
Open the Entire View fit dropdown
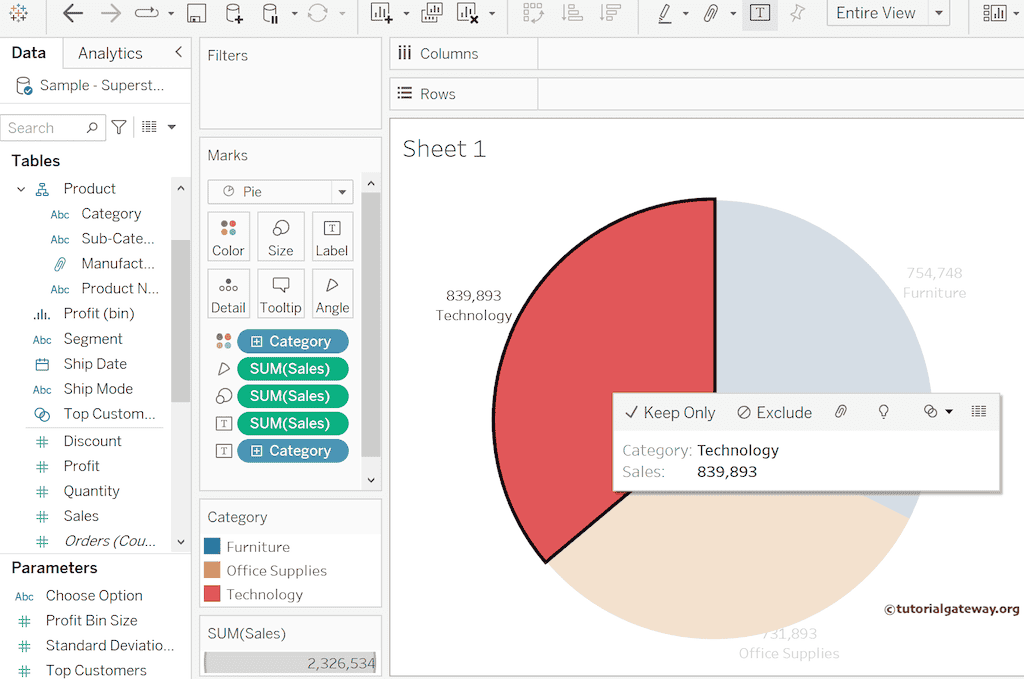938,13
